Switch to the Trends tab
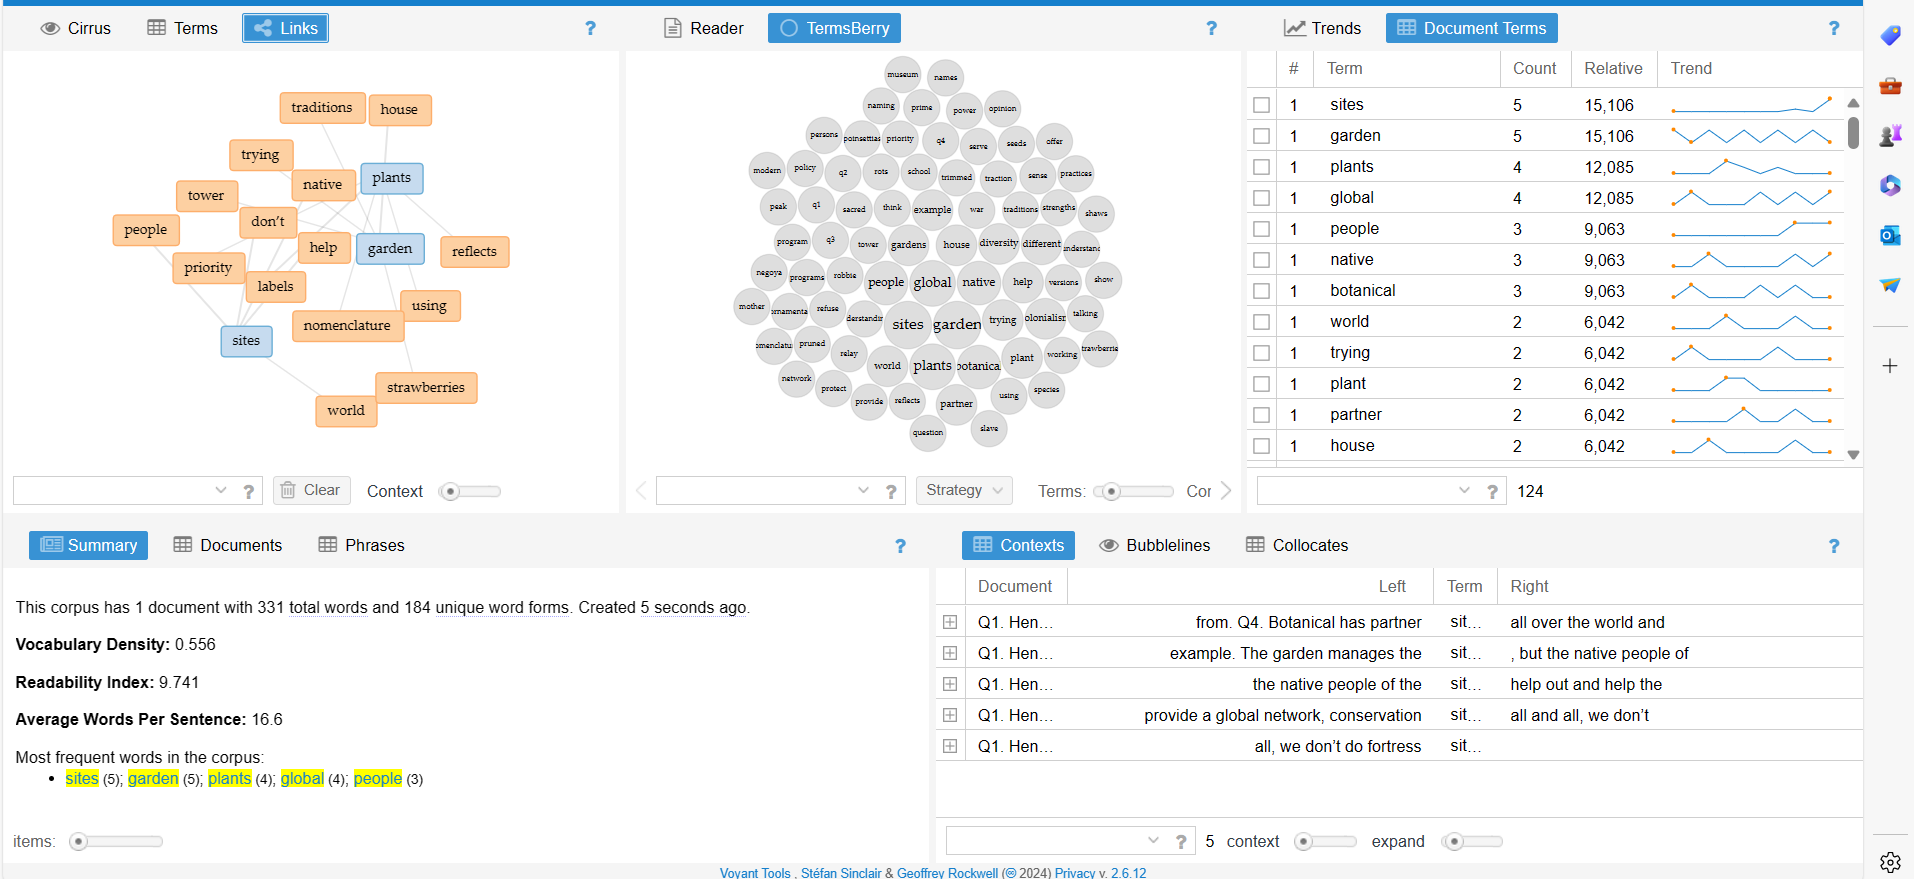1914x879 pixels. tap(1322, 28)
